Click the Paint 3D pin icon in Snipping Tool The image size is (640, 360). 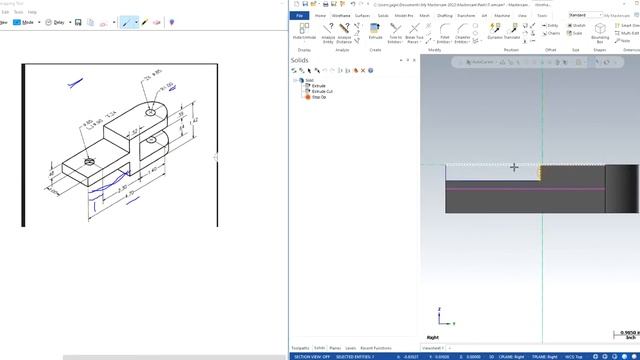click(x=172, y=22)
